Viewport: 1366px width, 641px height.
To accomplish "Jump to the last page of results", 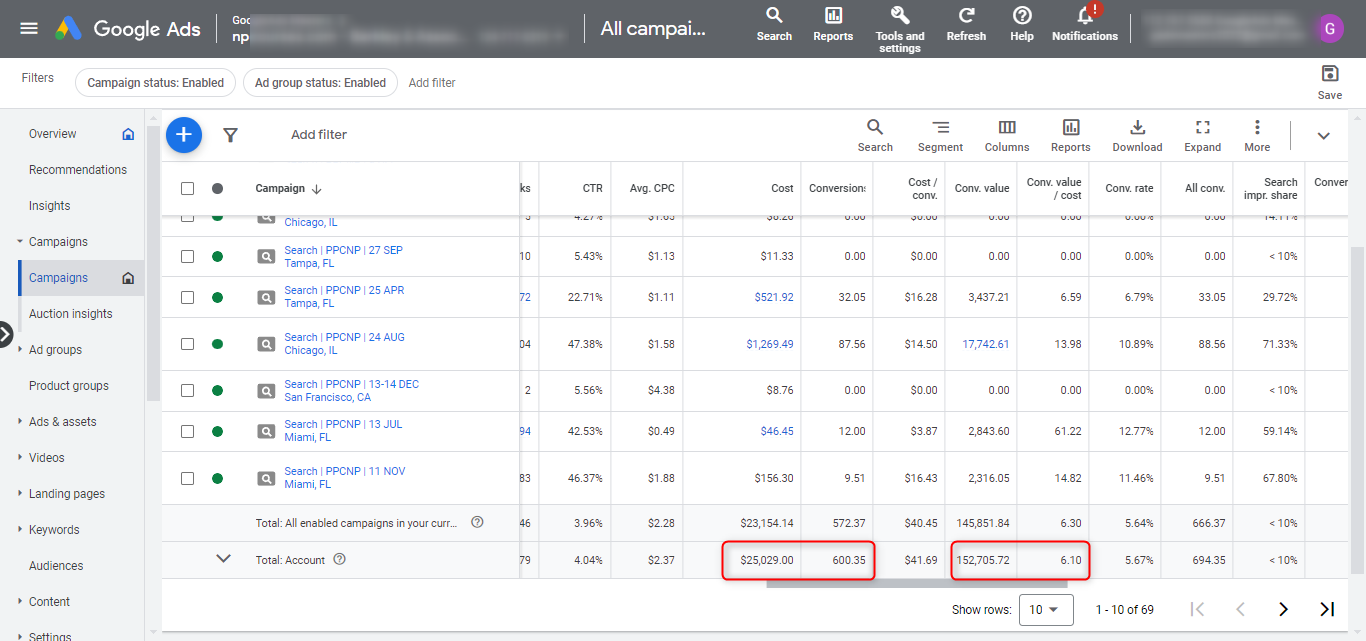I will [1327, 609].
